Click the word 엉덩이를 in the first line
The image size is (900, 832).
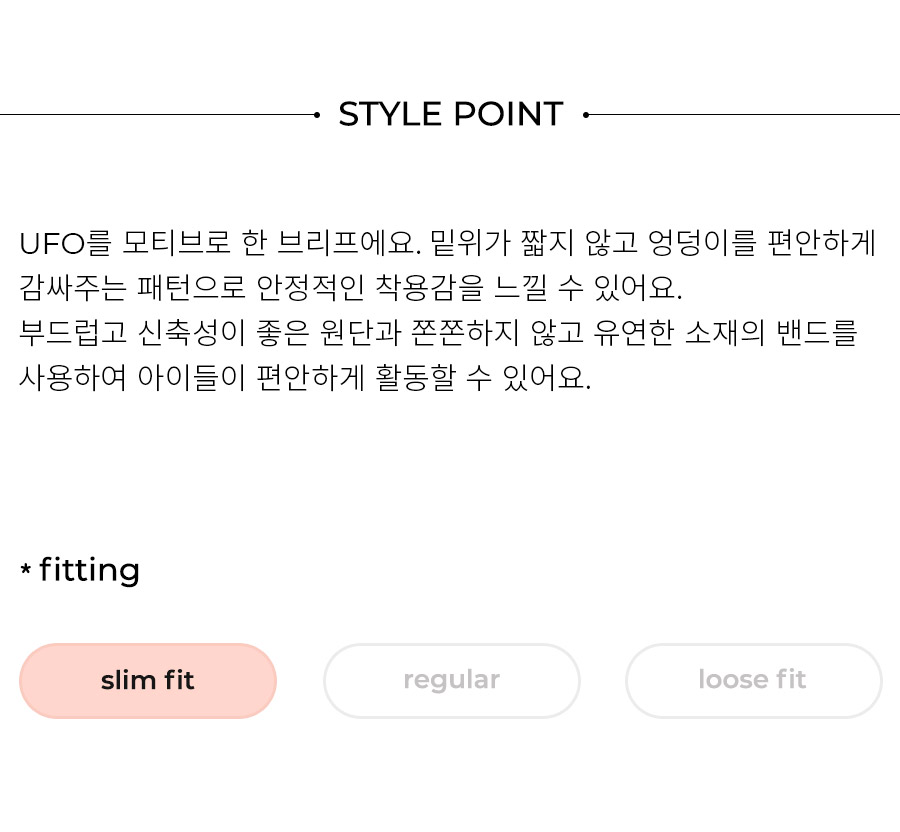(x=703, y=243)
